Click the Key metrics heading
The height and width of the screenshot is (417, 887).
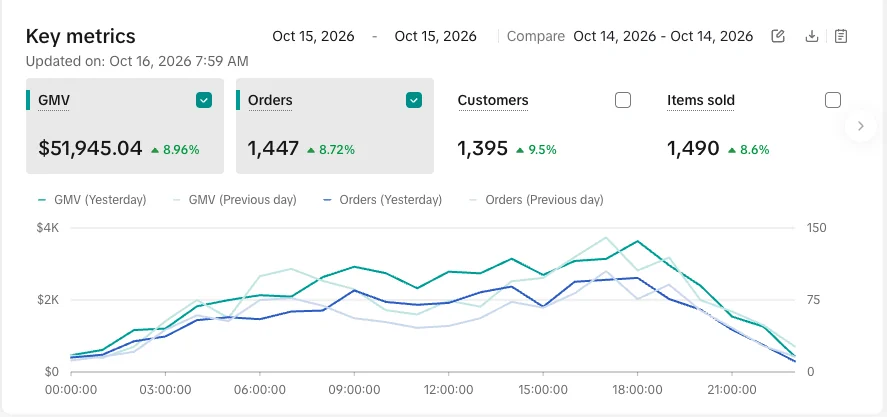point(81,36)
